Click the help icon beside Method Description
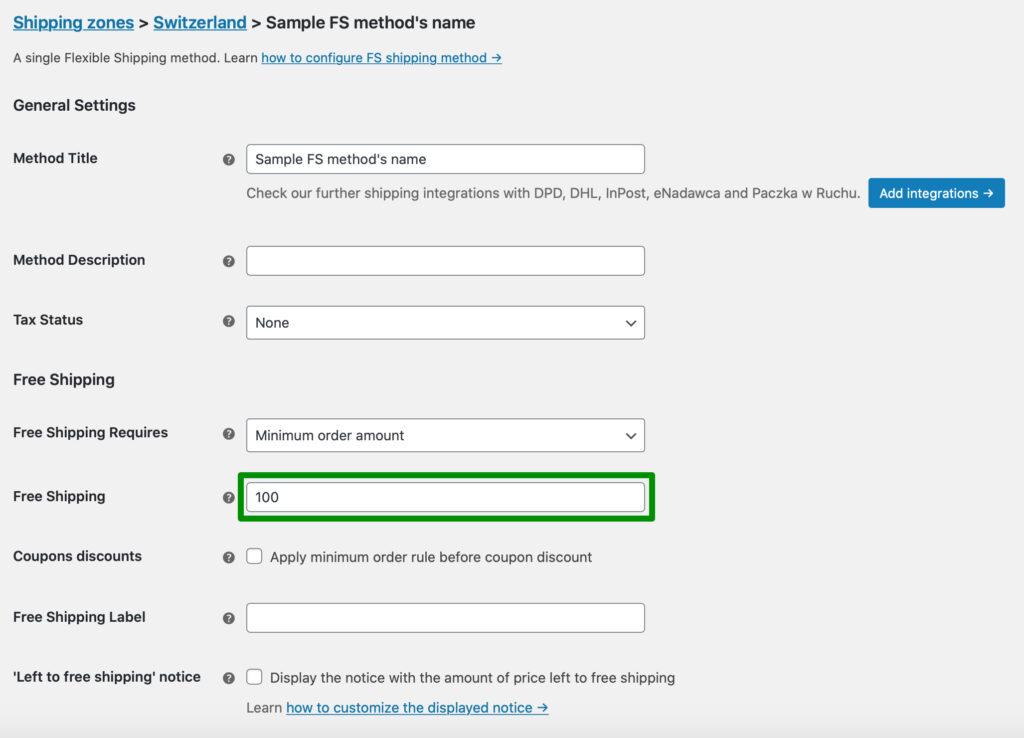 (229, 261)
